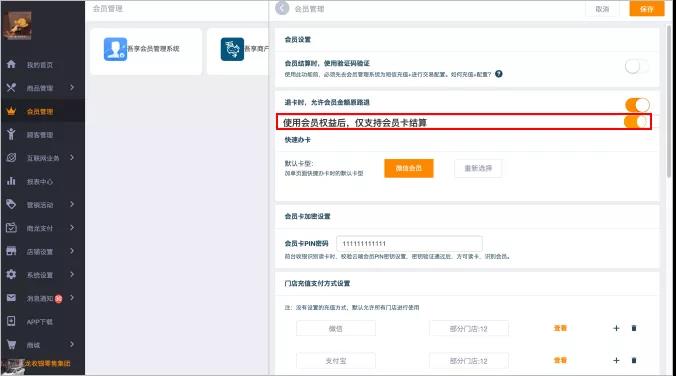Screen dimensions: 676x376
Task: Expand 互联网业务 chevron
Action: pyautogui.click(x=72, y=157)
